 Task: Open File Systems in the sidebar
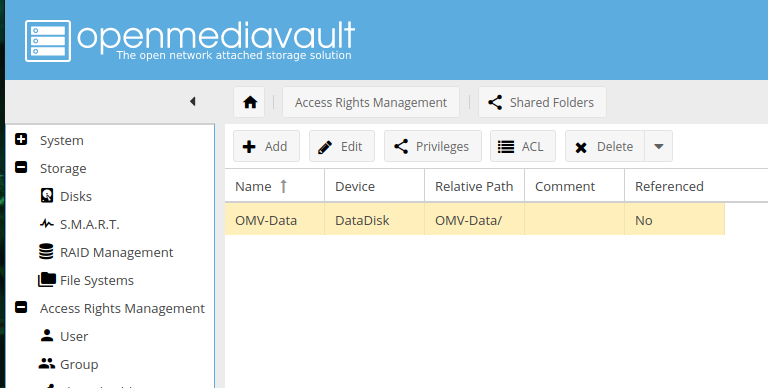[x=97, y=280]
